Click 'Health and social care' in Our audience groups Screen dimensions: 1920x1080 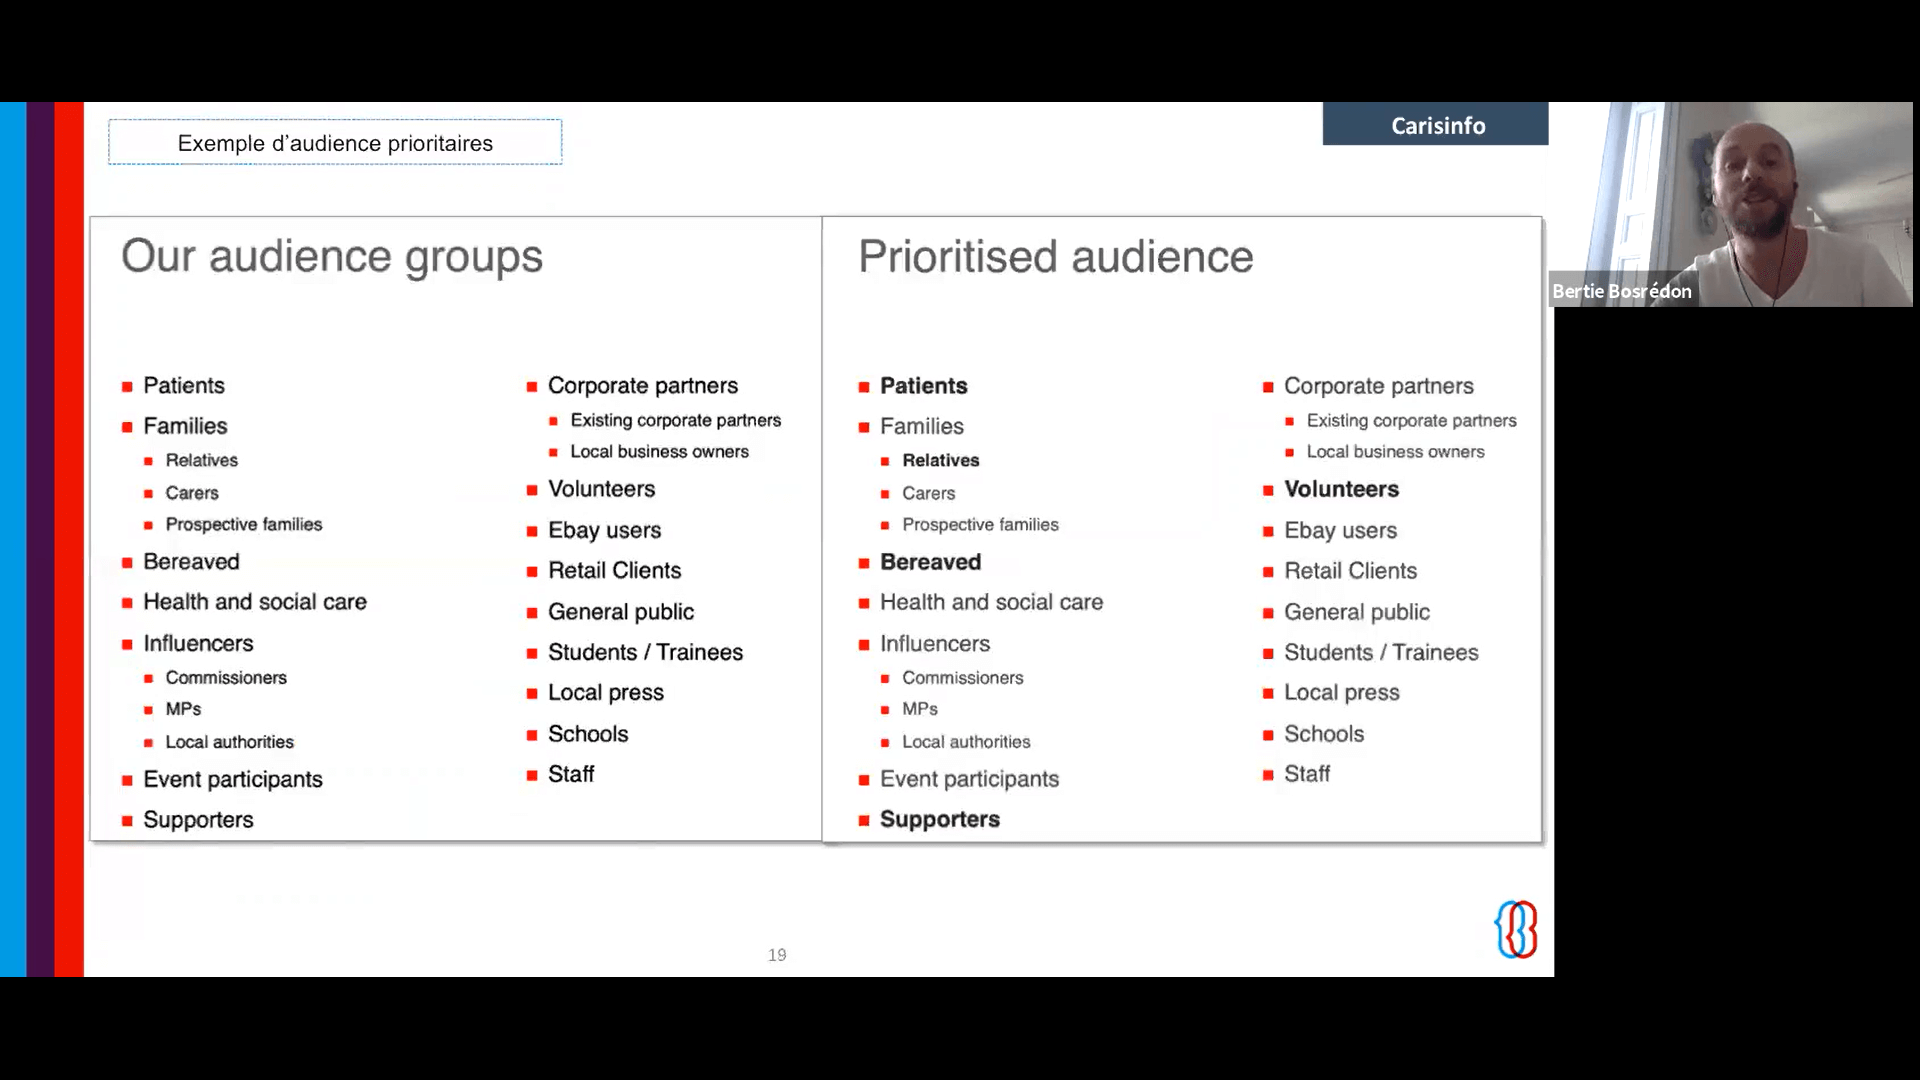[x=255, y=602]
